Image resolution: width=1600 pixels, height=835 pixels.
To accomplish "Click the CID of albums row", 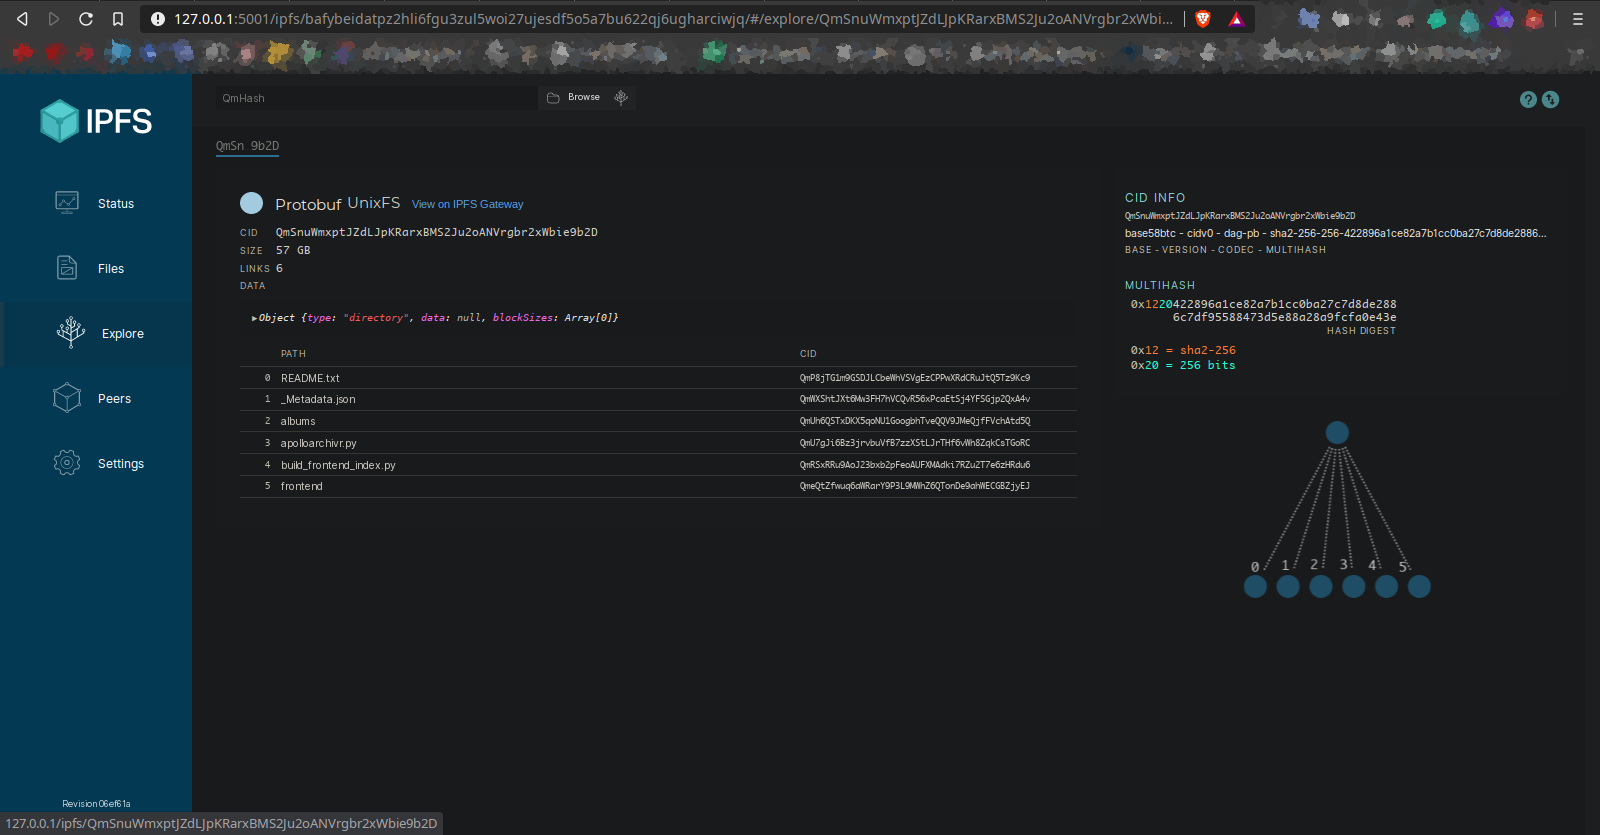I will (915, 421).
